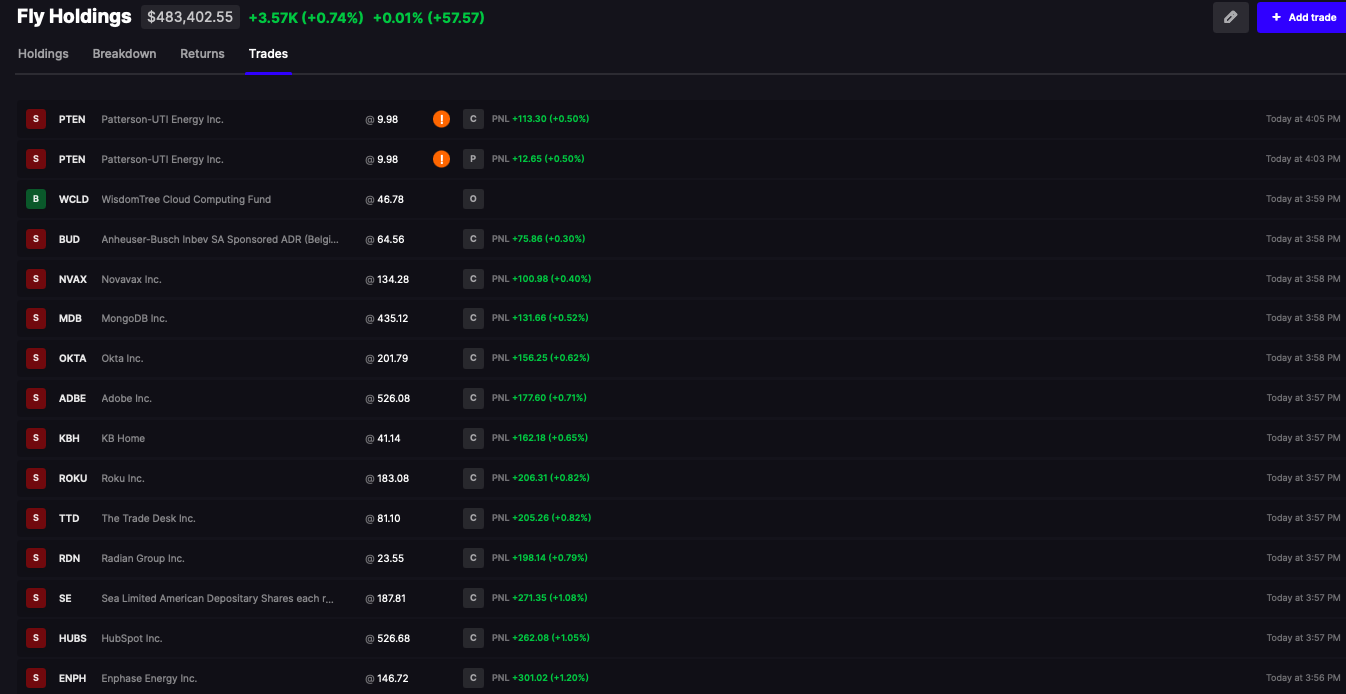This screenshot has height=694, width=1346.
Task: Click the HUBS ticker symbol
Action: coord(73,638)
